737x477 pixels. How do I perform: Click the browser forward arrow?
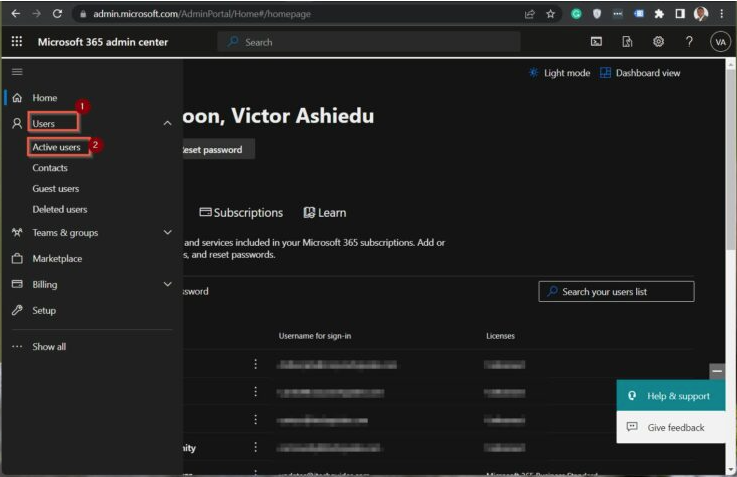pyautogui.click(x=36, y=14)
